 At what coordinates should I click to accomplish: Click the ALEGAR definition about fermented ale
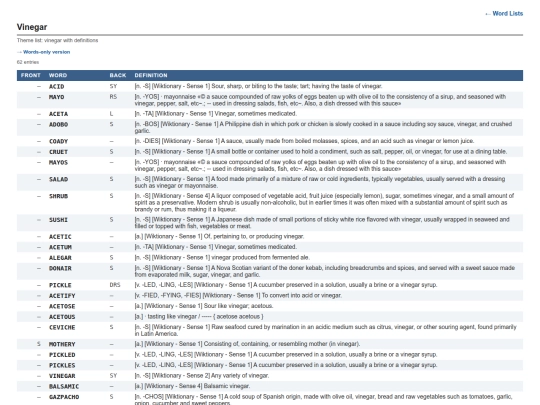pos(222,258)
